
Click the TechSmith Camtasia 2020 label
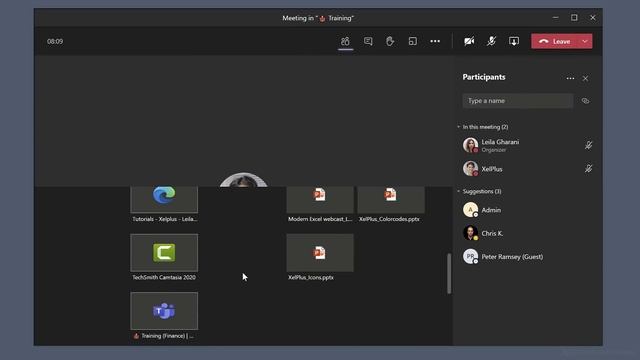pyautogui.click(x=164, y=278)
